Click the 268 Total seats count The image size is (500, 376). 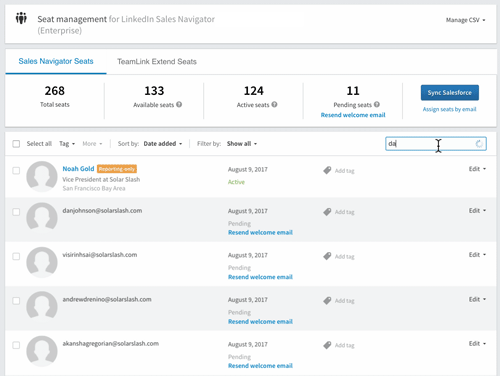pos(55,91)
